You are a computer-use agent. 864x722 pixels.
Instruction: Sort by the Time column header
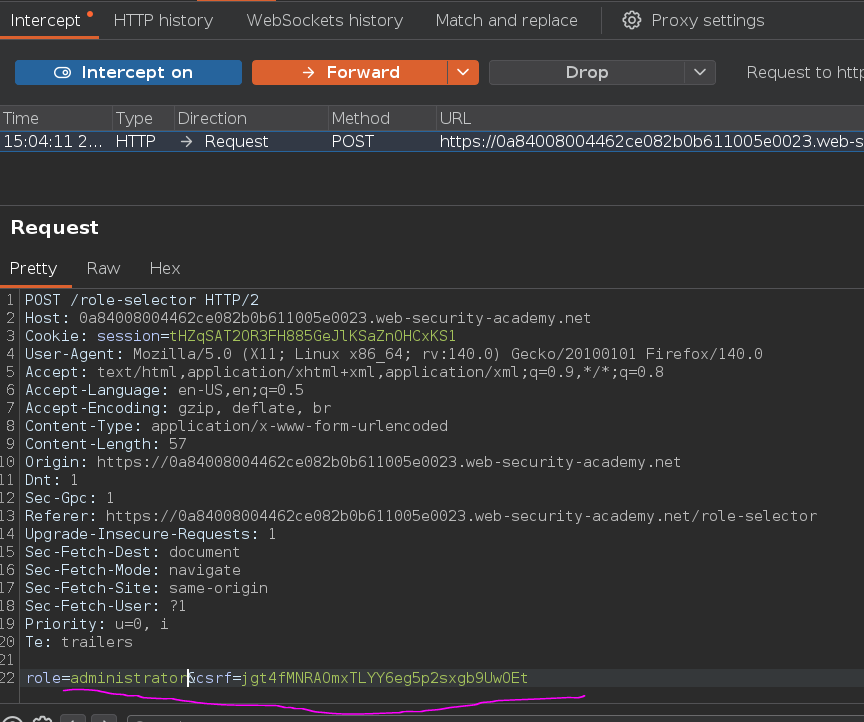56,118
